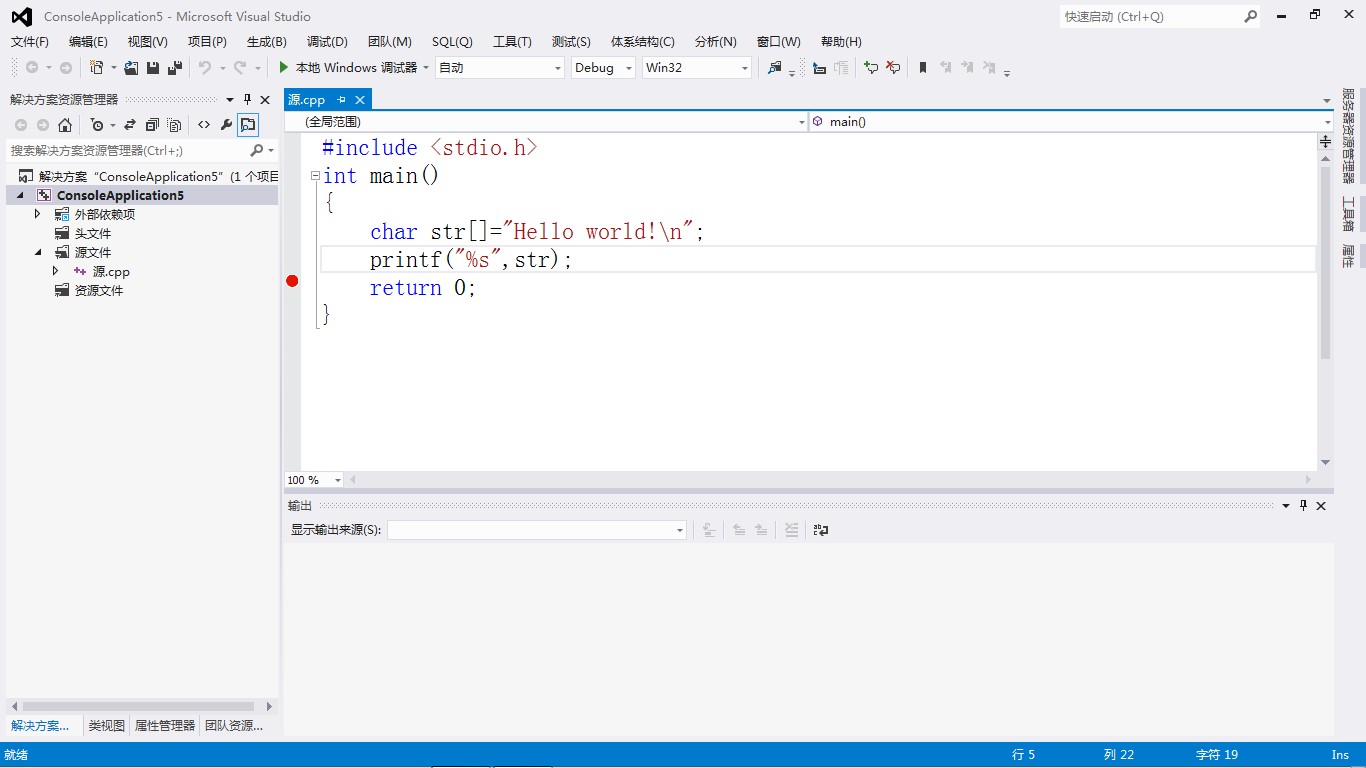Click the navigate backward arrow in main toolbar
The image size is (1366, 768).
[x=32, y=67]
